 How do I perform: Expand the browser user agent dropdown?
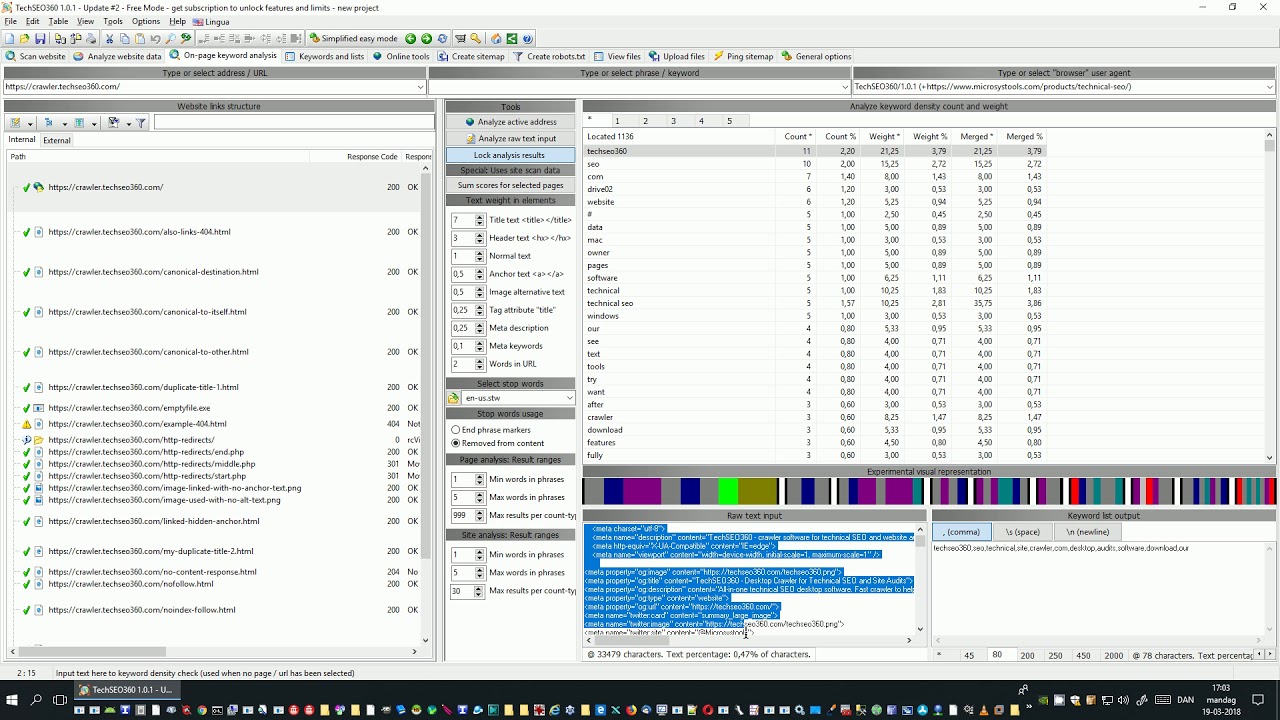coord(1269,87)
